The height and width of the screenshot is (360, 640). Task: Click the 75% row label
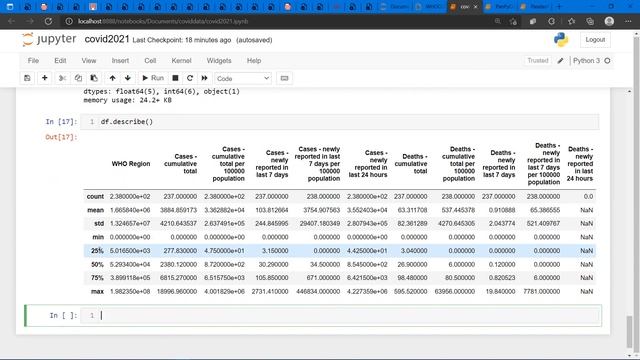click(x=97, y=278)
